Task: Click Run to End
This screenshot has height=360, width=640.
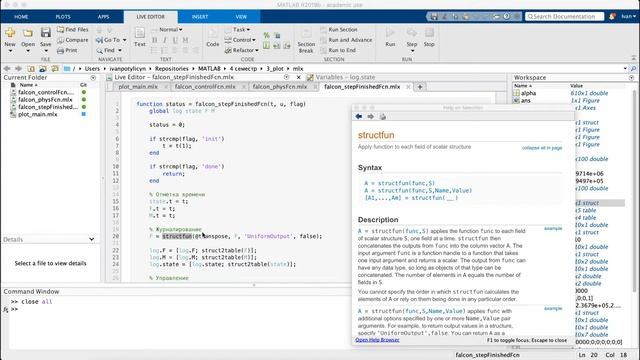Action: pyautogui.click(x=338, y=50)
